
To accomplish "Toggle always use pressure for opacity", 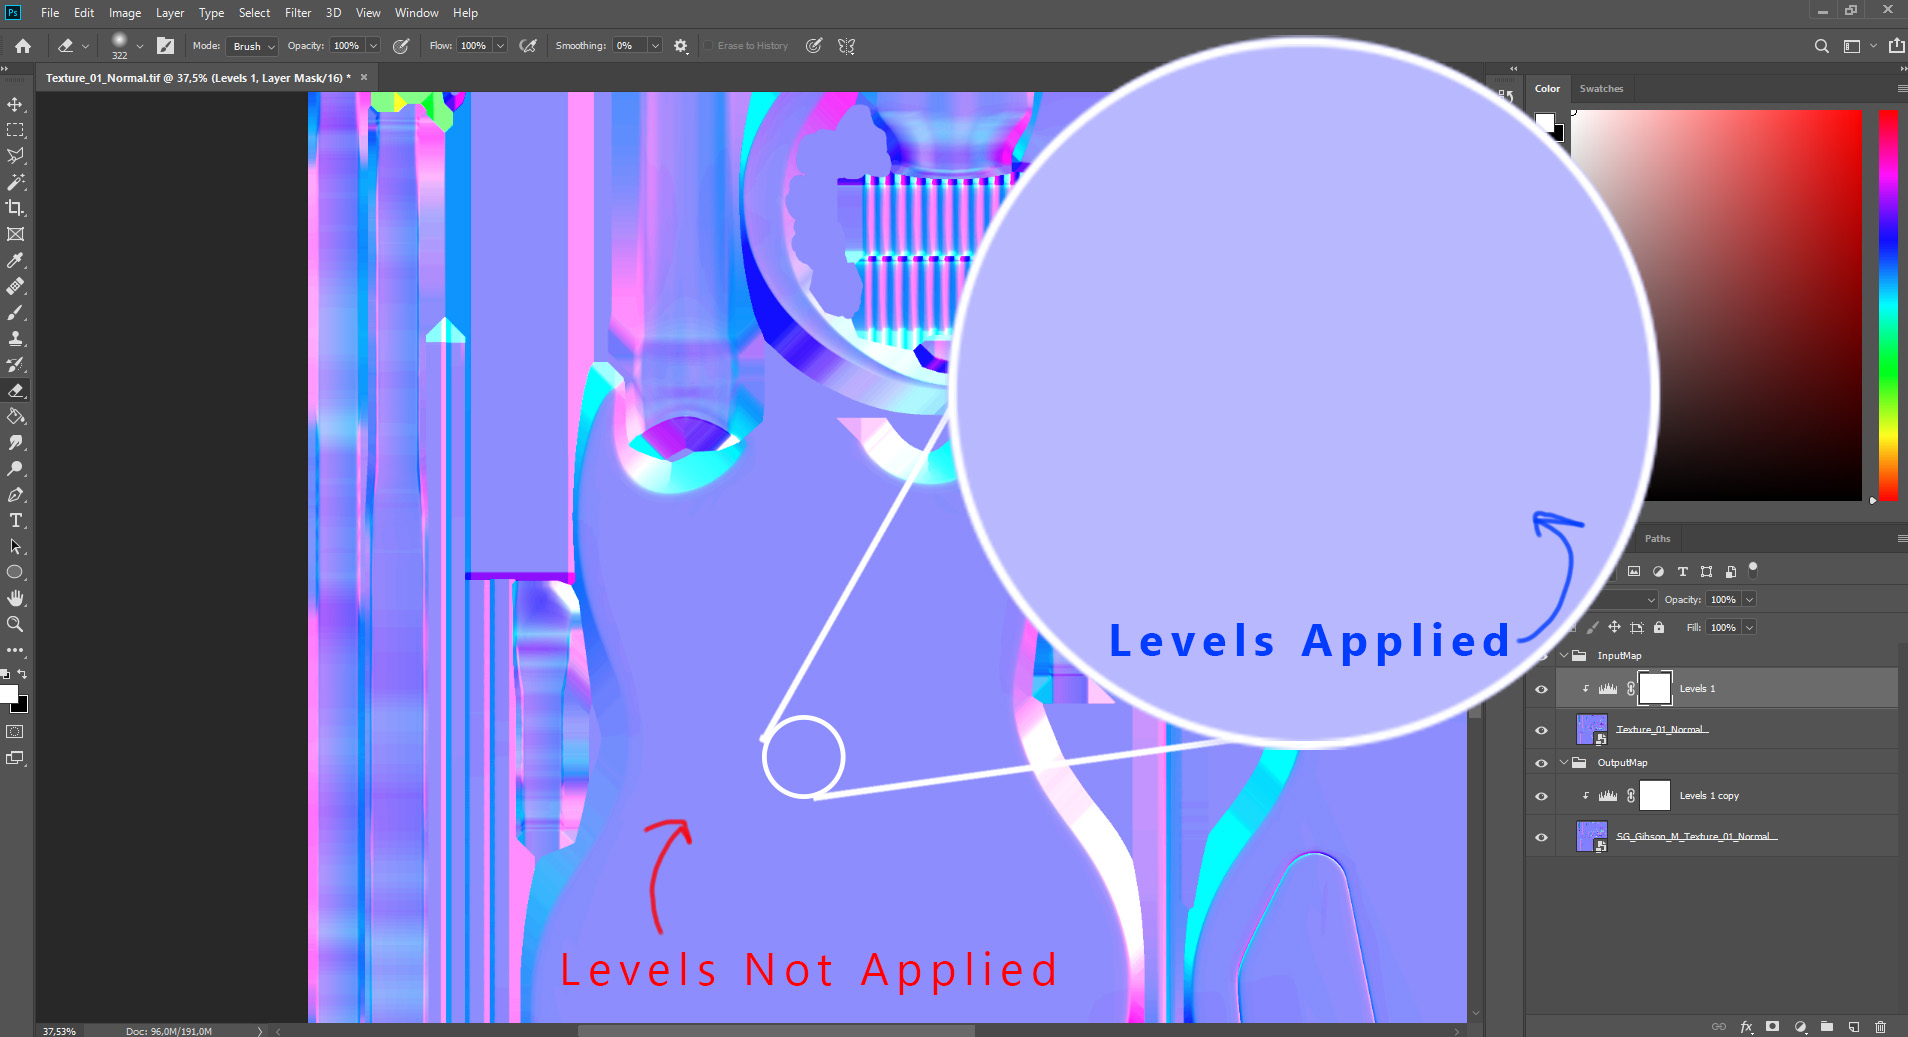I will click(x=401, y=46).
